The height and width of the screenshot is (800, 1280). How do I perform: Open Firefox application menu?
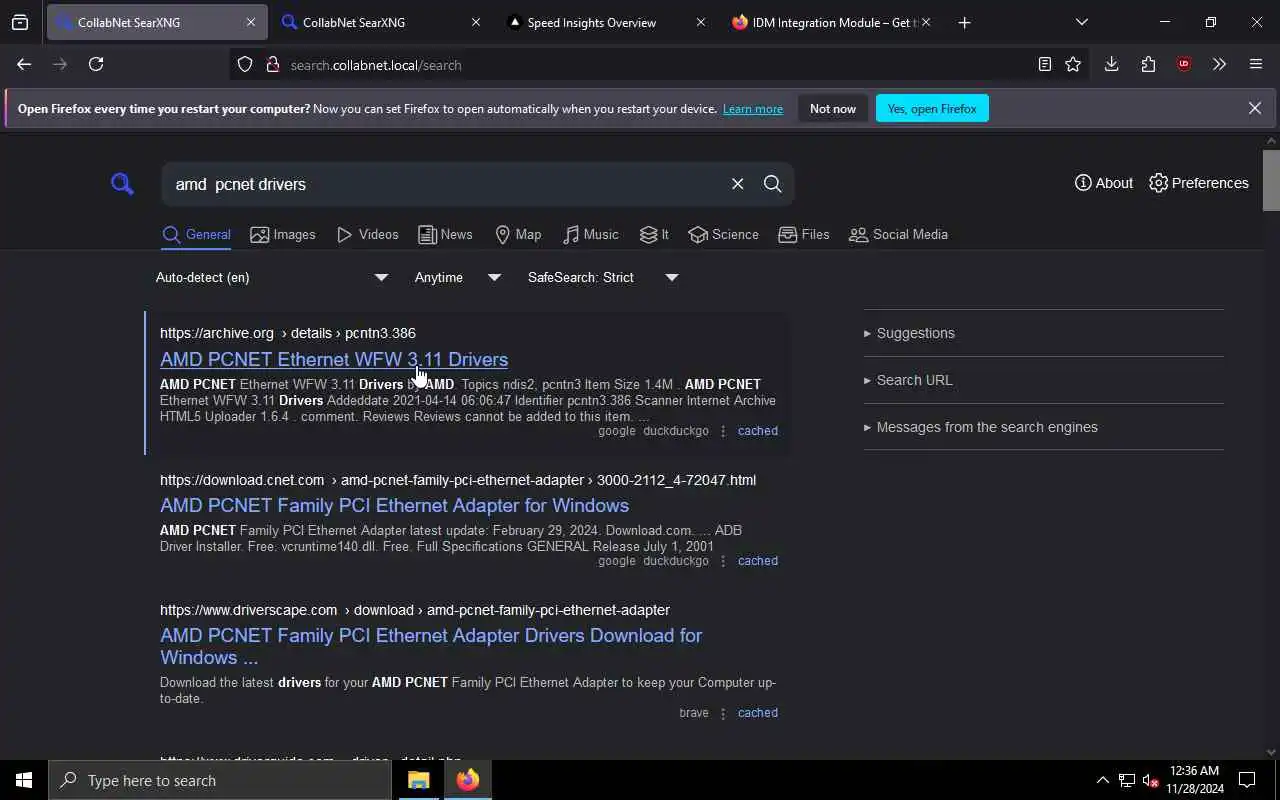point(1256,64)
